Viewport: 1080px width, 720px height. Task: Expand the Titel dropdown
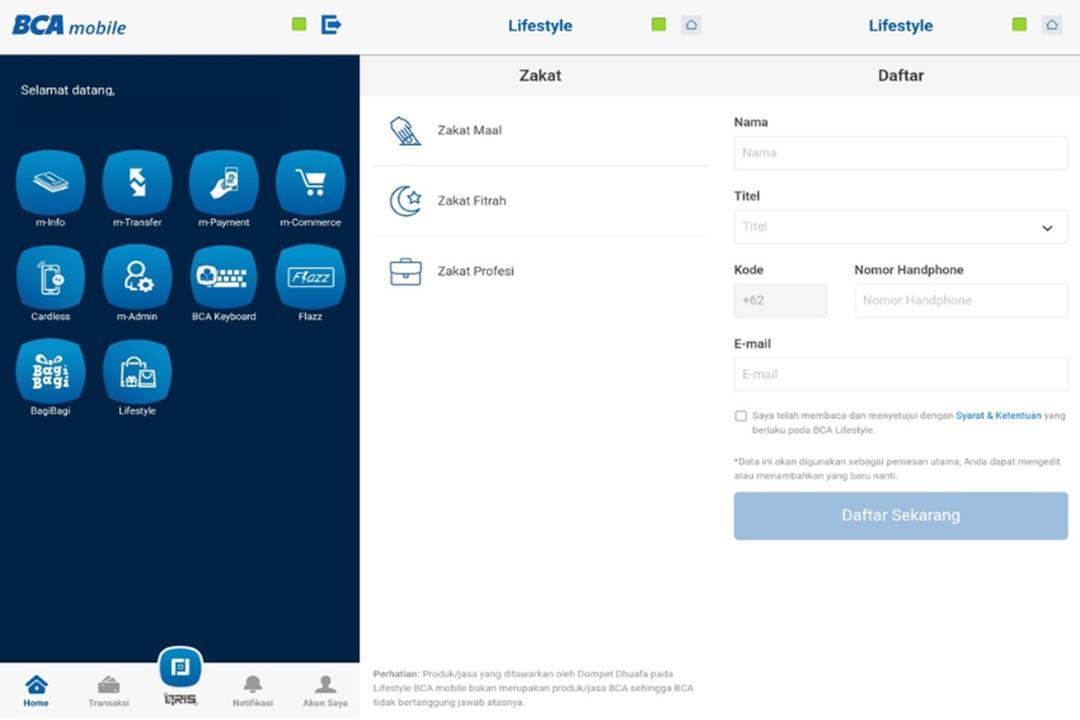click(901, 227)
